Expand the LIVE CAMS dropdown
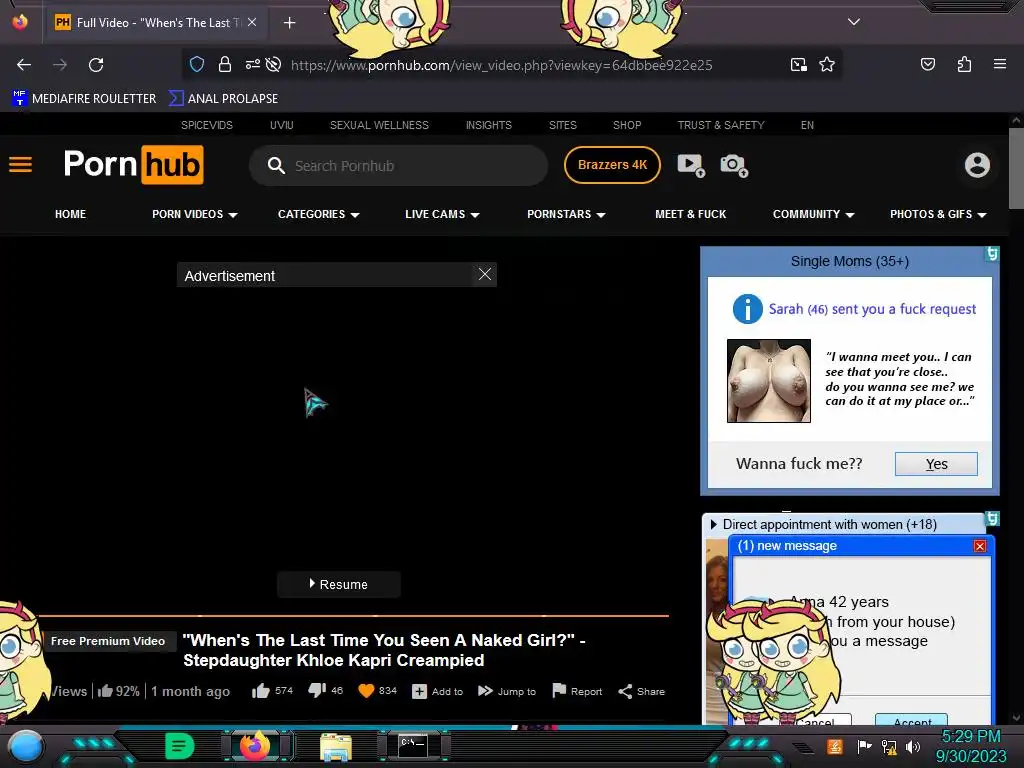This screenshot has width=1024, height=768. pos(442,214)
